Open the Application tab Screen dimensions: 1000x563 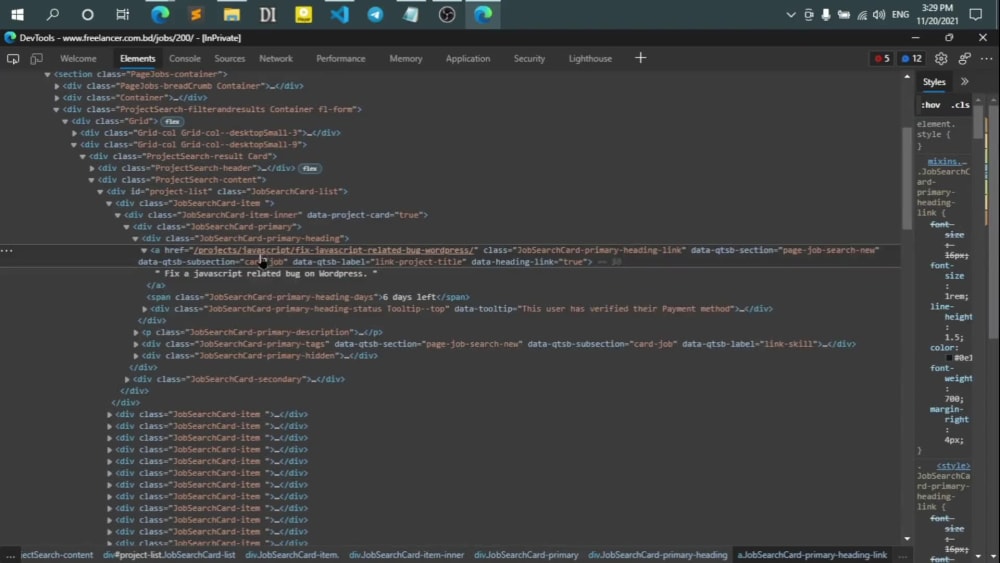[x=467, y=59]
